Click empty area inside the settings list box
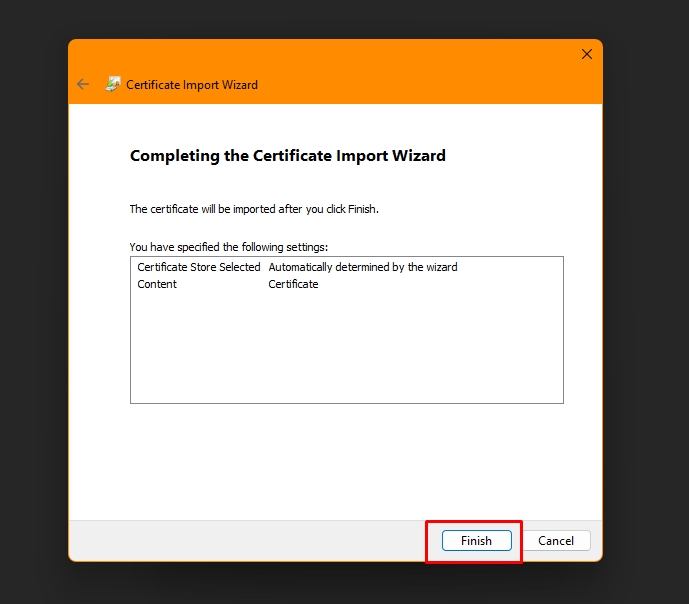 click(x=346, y=350)
